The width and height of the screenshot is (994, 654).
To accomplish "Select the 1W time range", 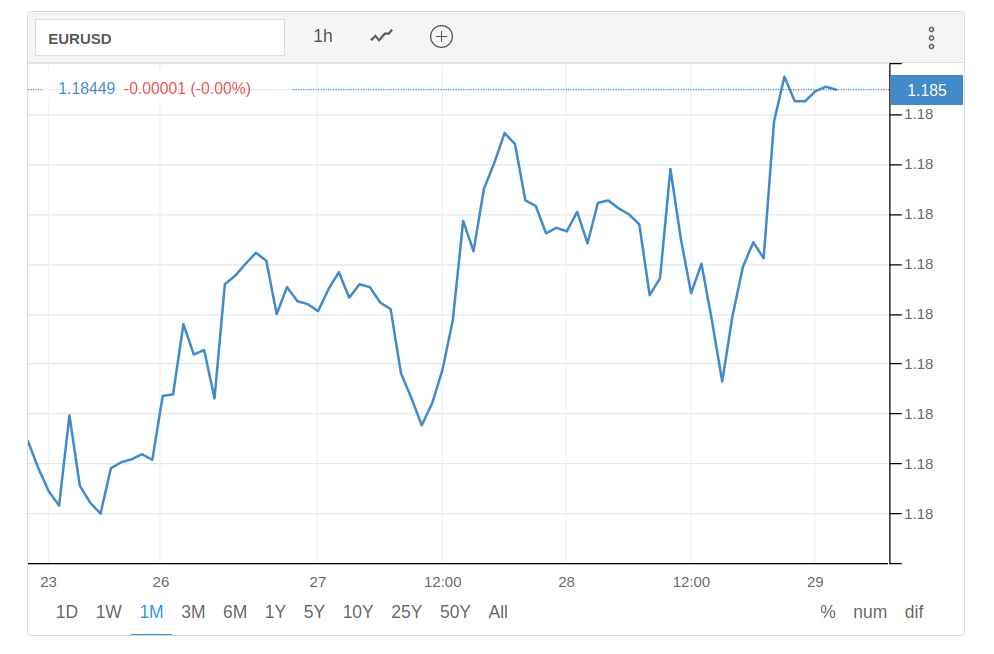I will (x=109, y=612).
